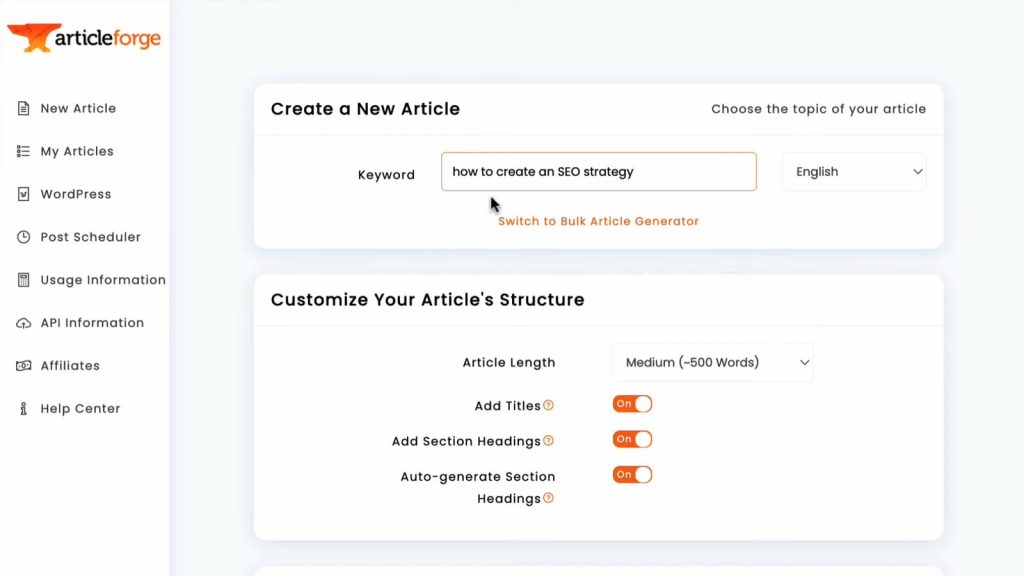
Task: Click the Article Forge anvil logo
Action: click(35, 38)
